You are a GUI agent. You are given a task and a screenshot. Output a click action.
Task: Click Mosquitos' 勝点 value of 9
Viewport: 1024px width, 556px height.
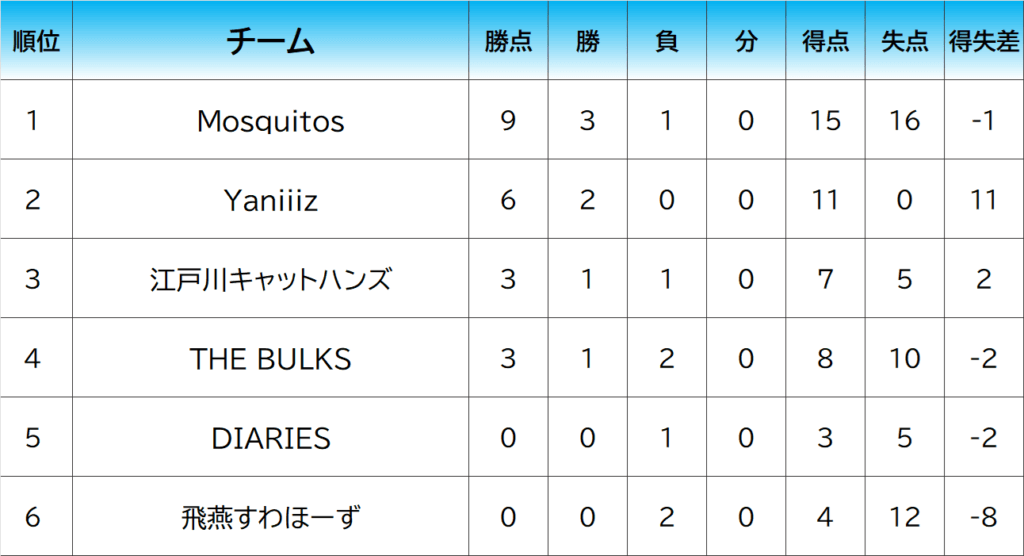(x=508, y=121)
